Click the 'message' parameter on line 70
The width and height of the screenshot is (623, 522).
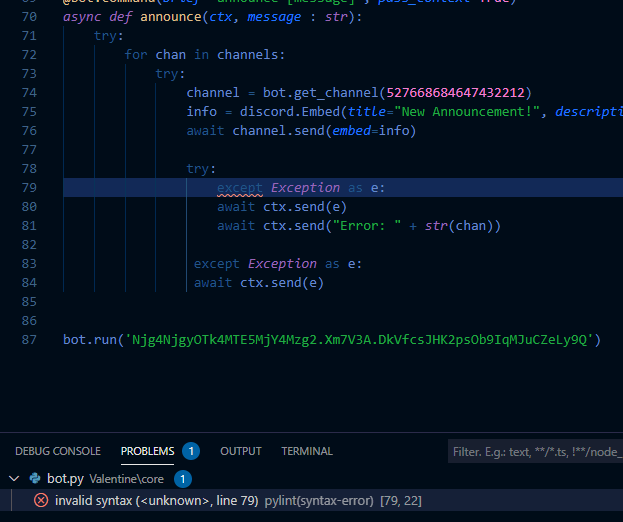point(274,17)
